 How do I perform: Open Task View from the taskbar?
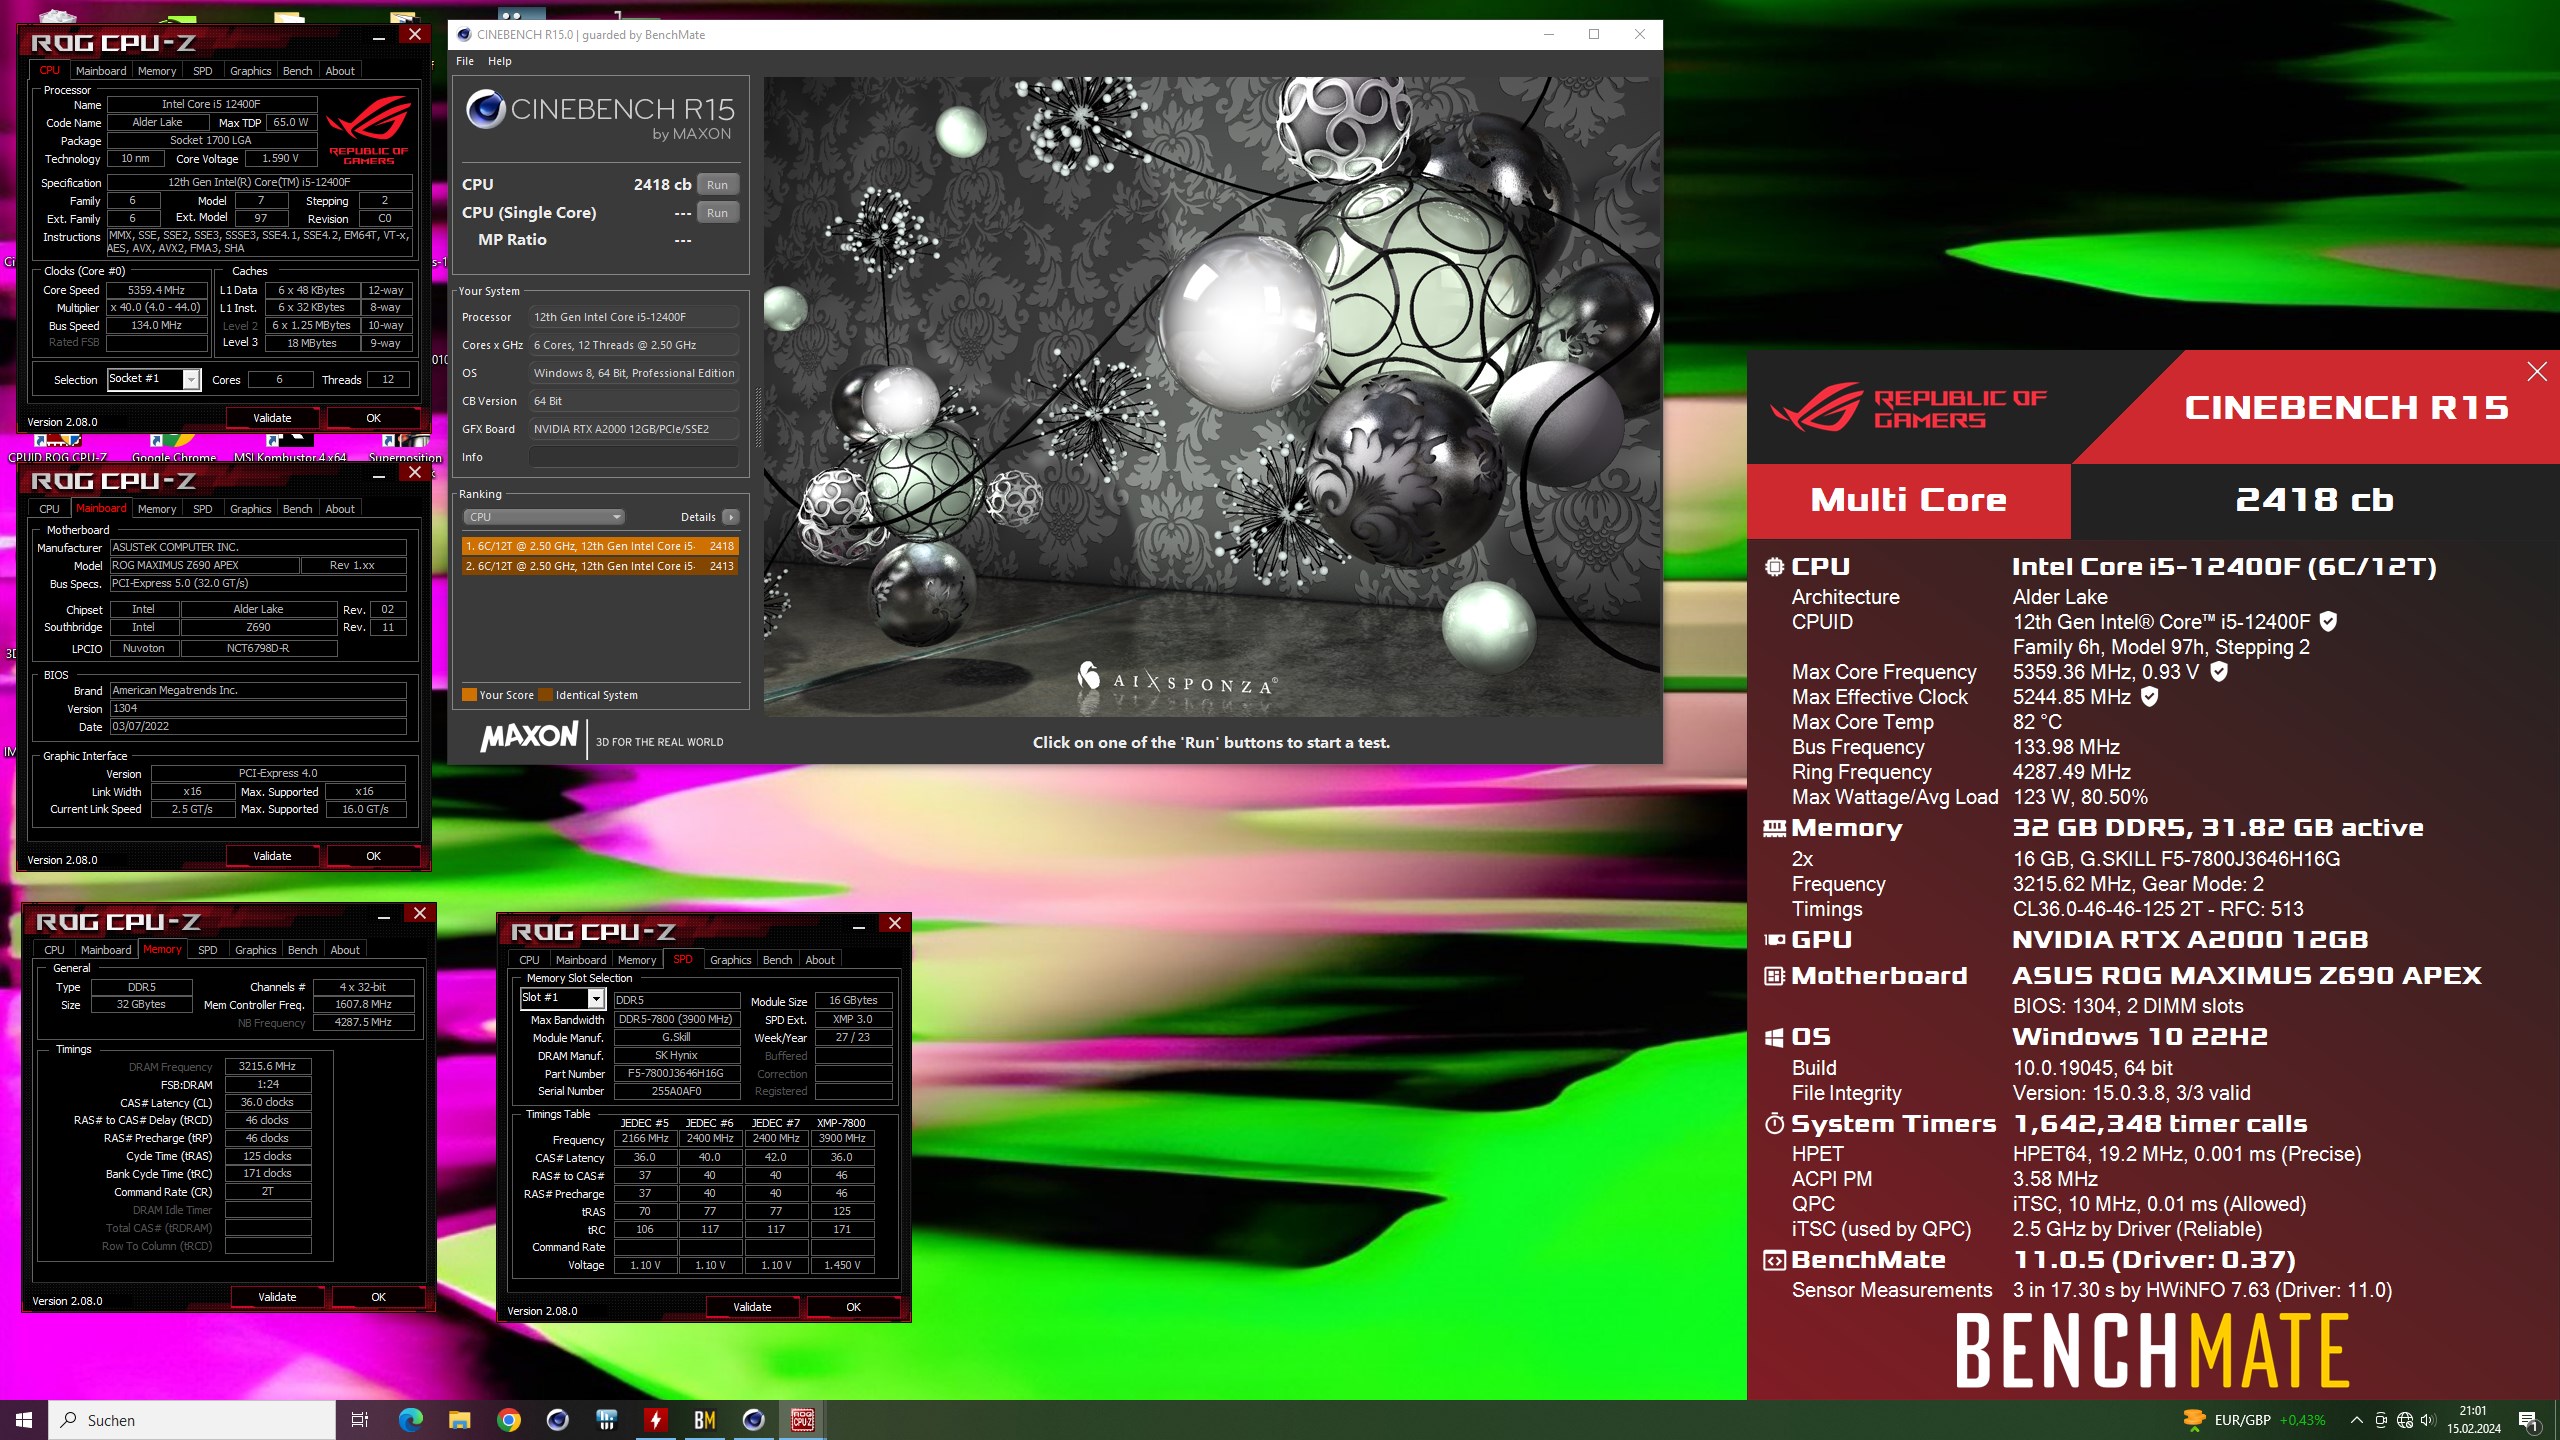(x=360, y=1420)
